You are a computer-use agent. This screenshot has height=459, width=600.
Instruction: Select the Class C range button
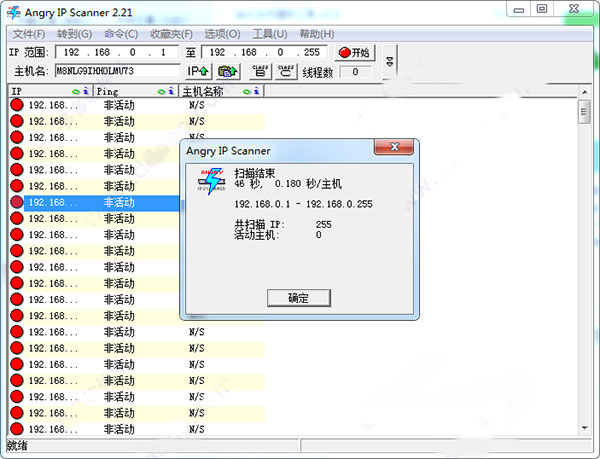click(x=287, y=71)
